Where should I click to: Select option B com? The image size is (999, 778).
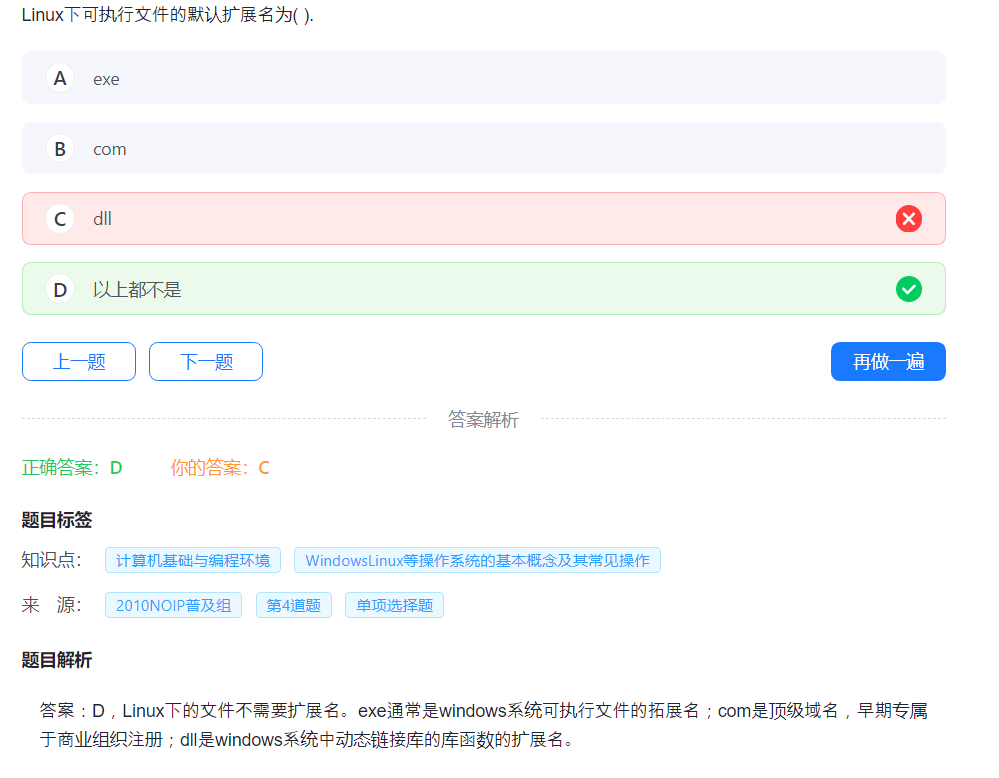[x=484, y=148]
